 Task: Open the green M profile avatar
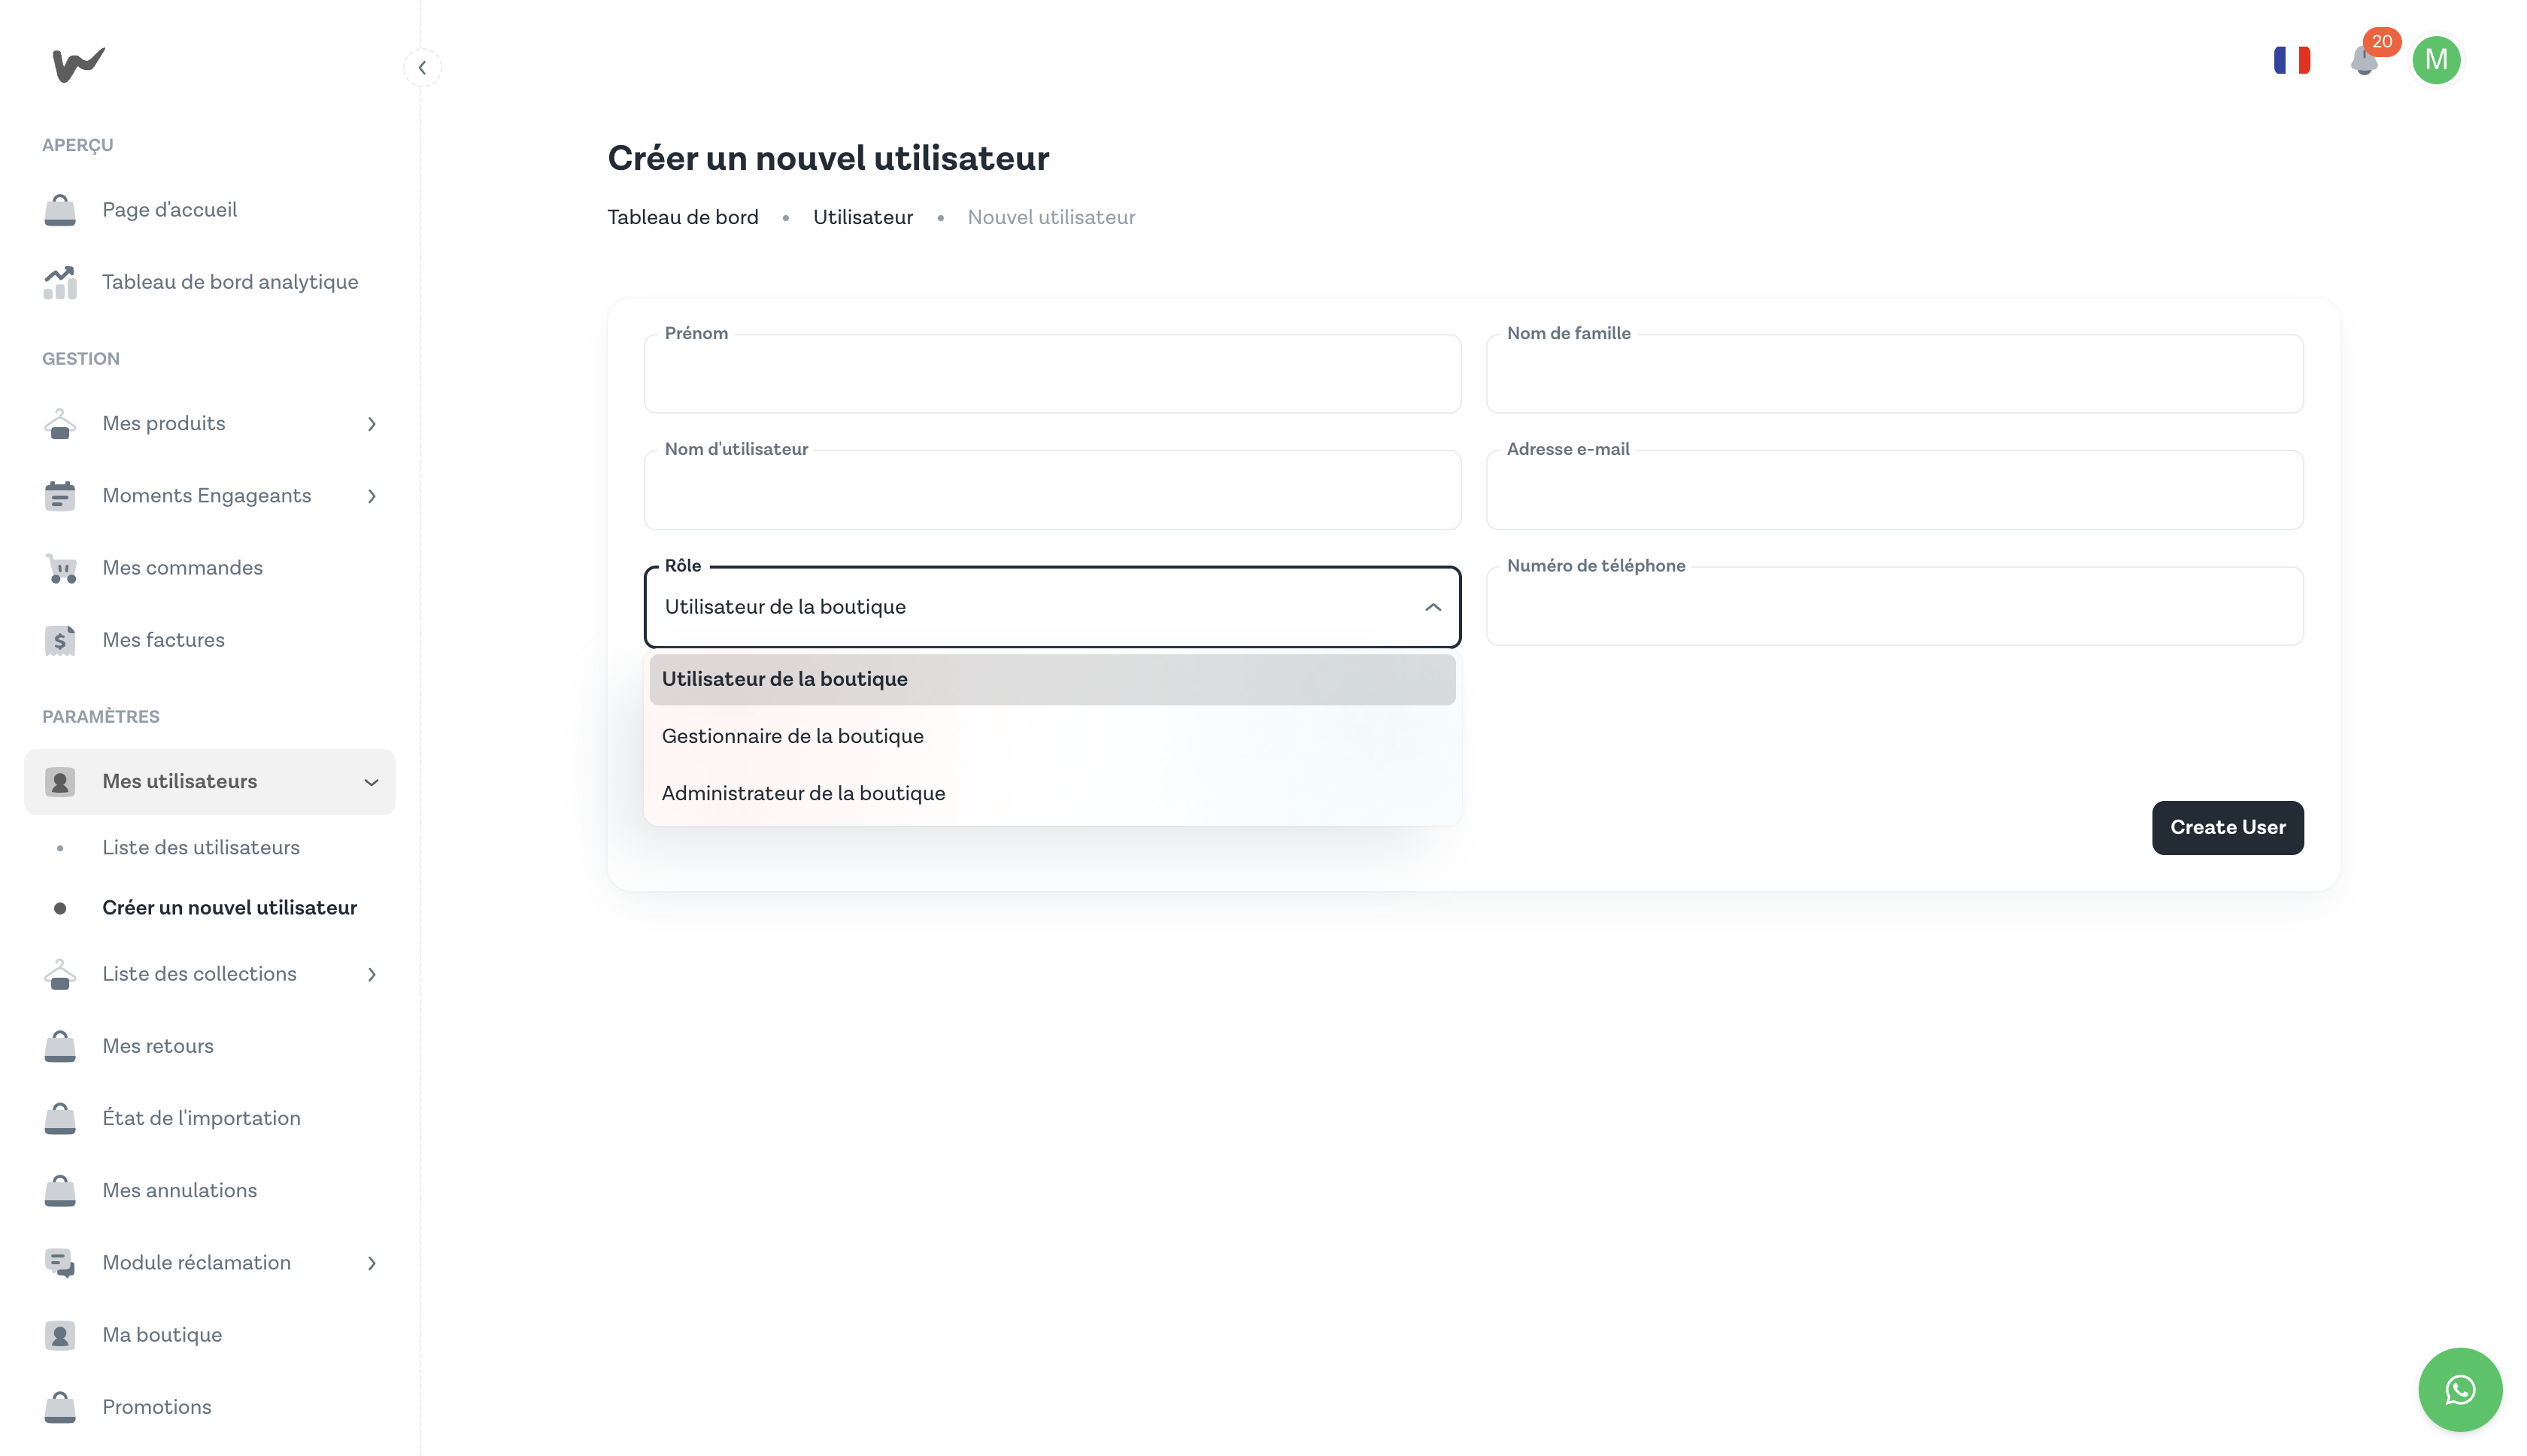pyautogui.click(x=2436, y=61)
